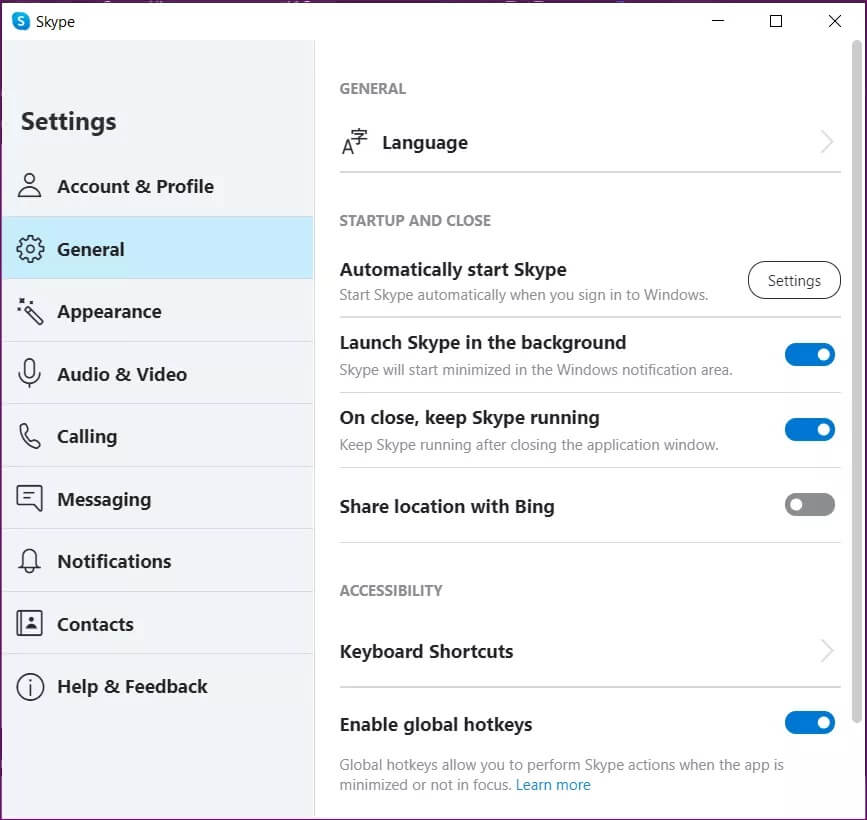Turn off Launch Skype in the background
This screenshot has height=820, width=867.
pos(809,354)
